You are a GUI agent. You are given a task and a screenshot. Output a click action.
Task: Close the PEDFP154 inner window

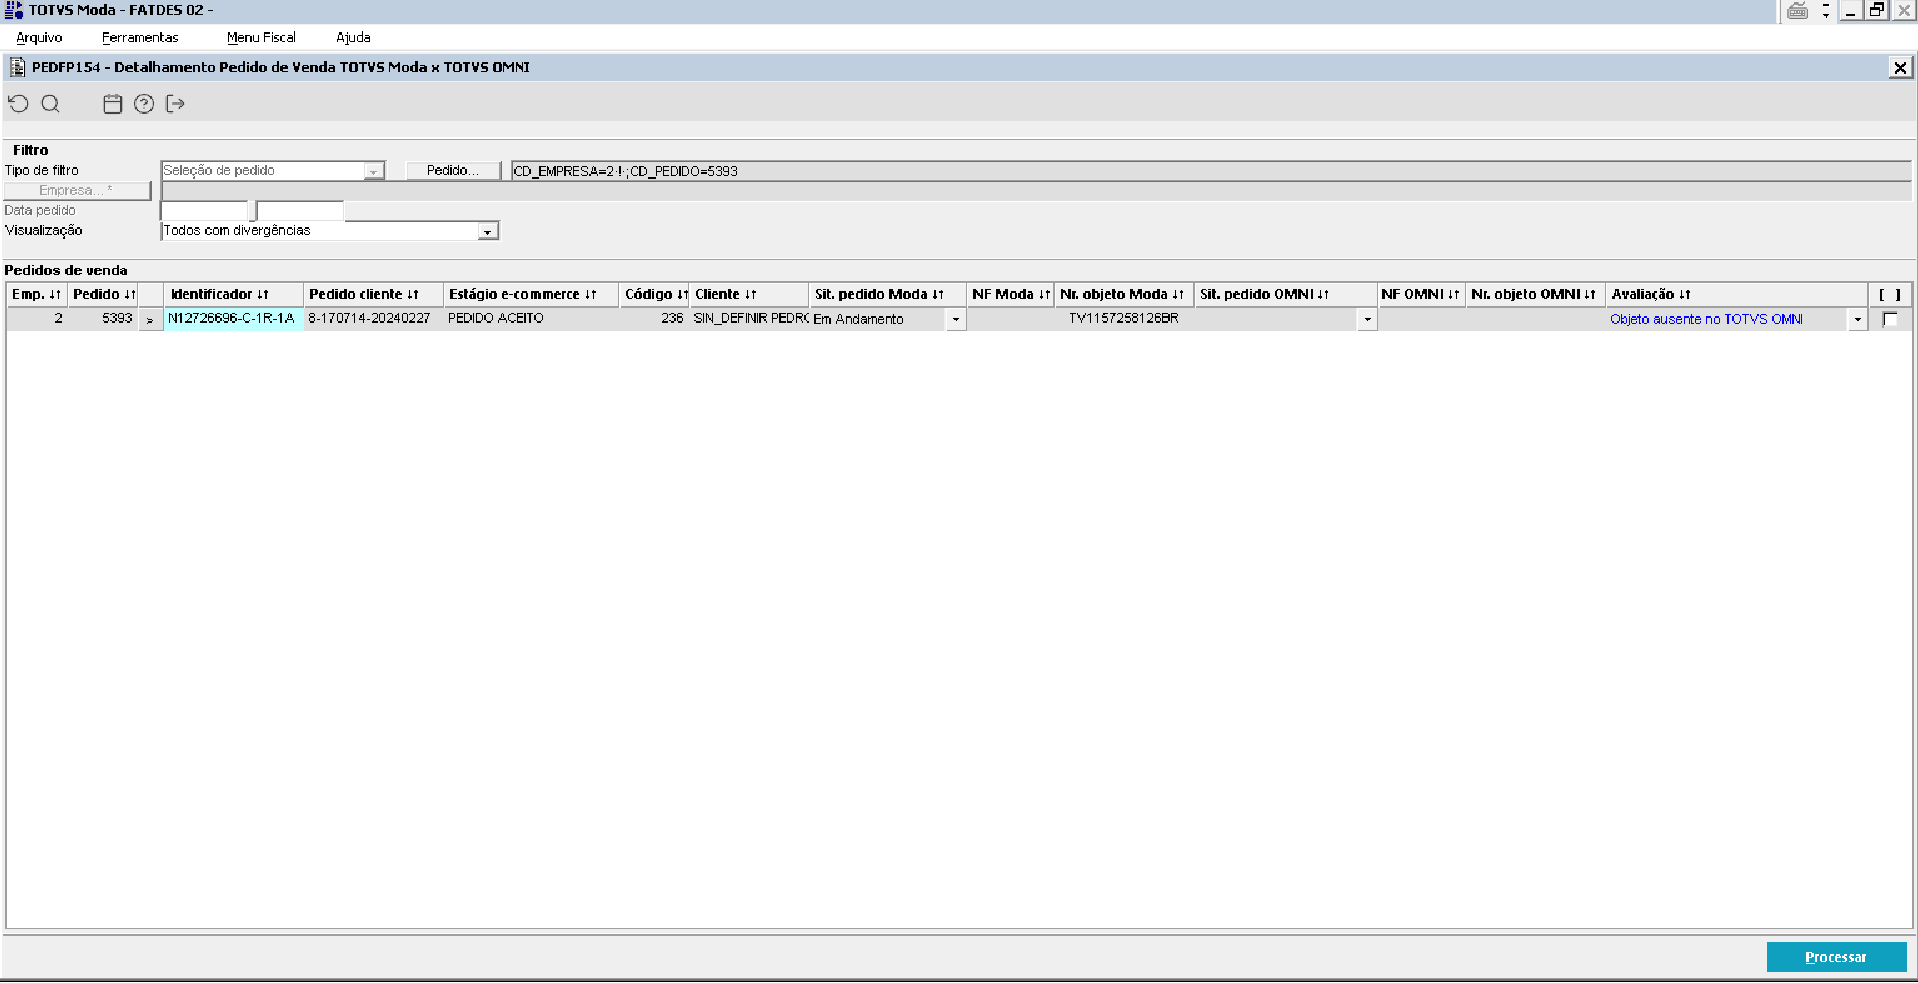1900,67
